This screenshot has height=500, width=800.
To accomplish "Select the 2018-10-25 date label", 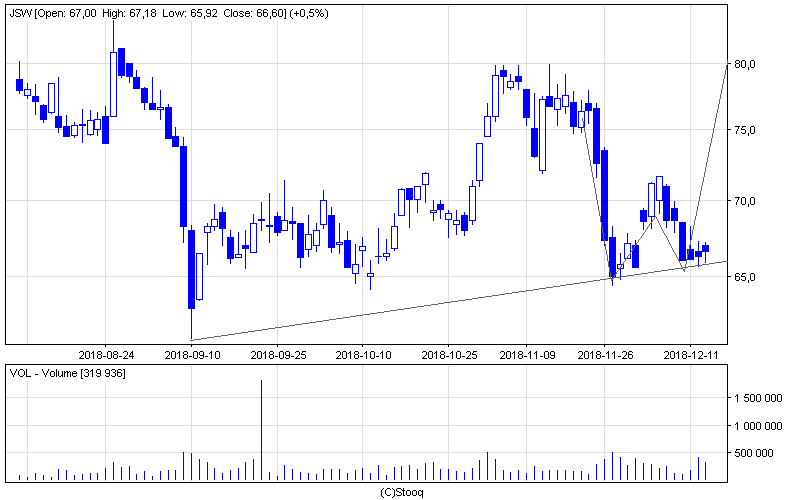I will click(x=449, y=355).
